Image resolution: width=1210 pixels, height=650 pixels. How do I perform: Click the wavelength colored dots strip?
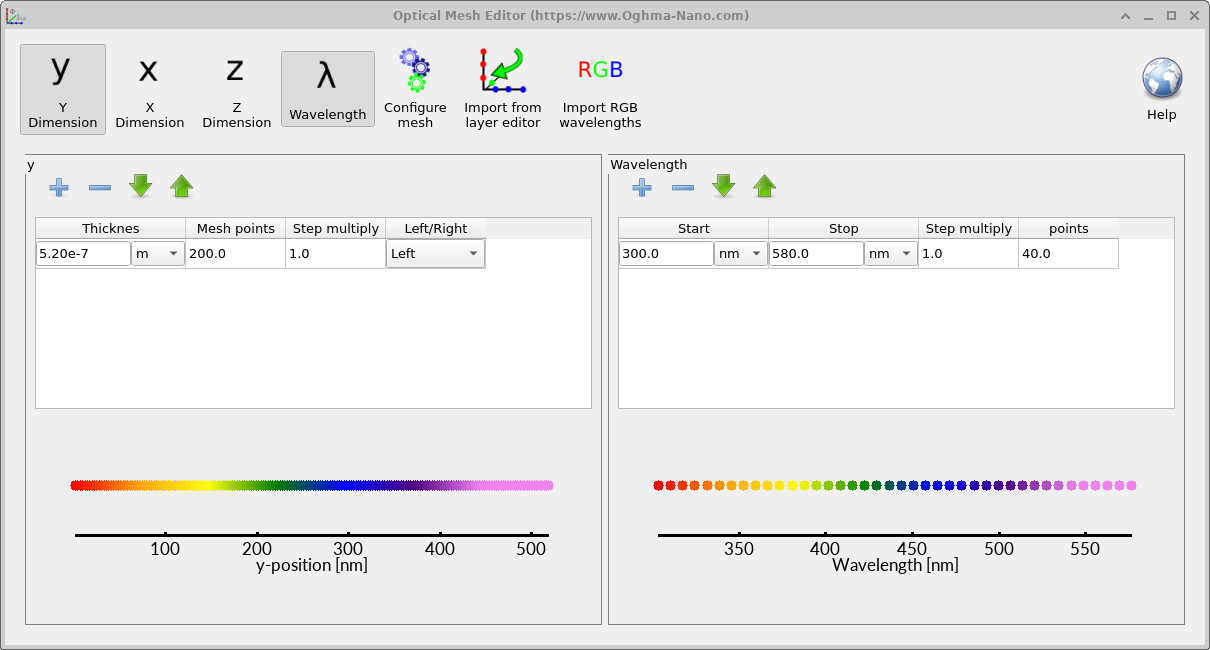coord(895,485)
